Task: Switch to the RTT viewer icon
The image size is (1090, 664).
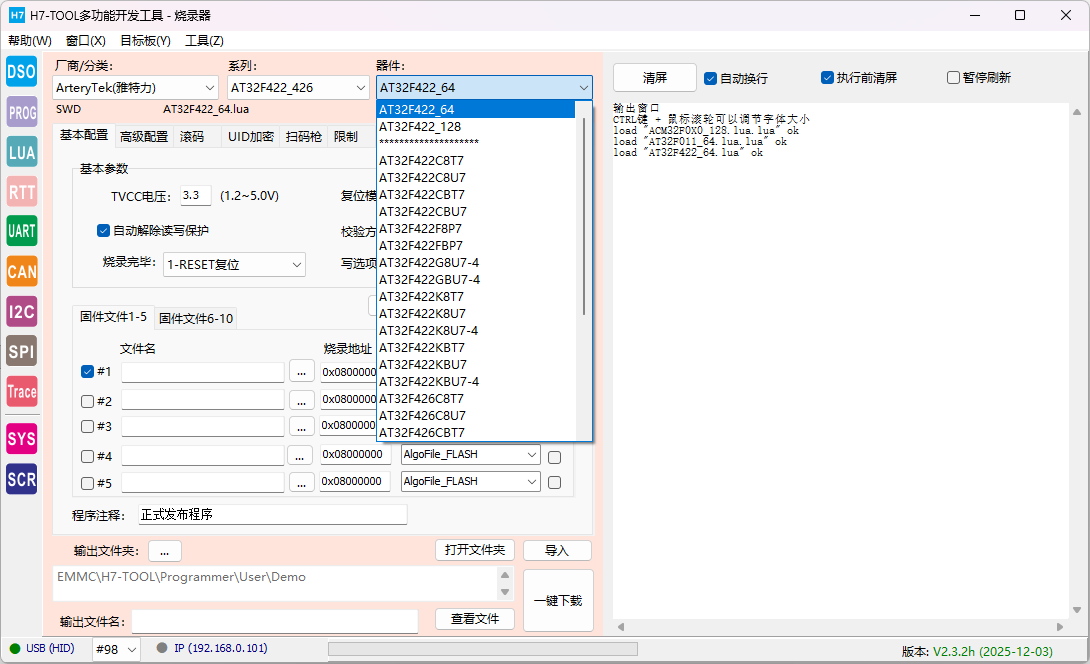Action: click(x=22, y=192)
